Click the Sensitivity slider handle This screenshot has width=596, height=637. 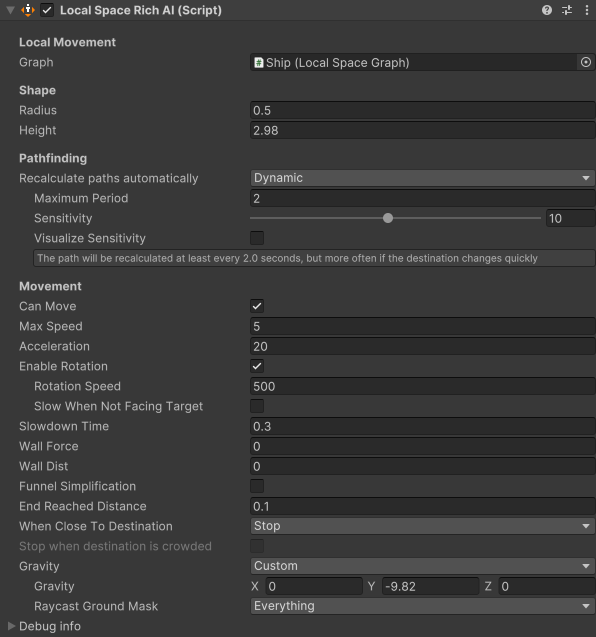point(388,218)
